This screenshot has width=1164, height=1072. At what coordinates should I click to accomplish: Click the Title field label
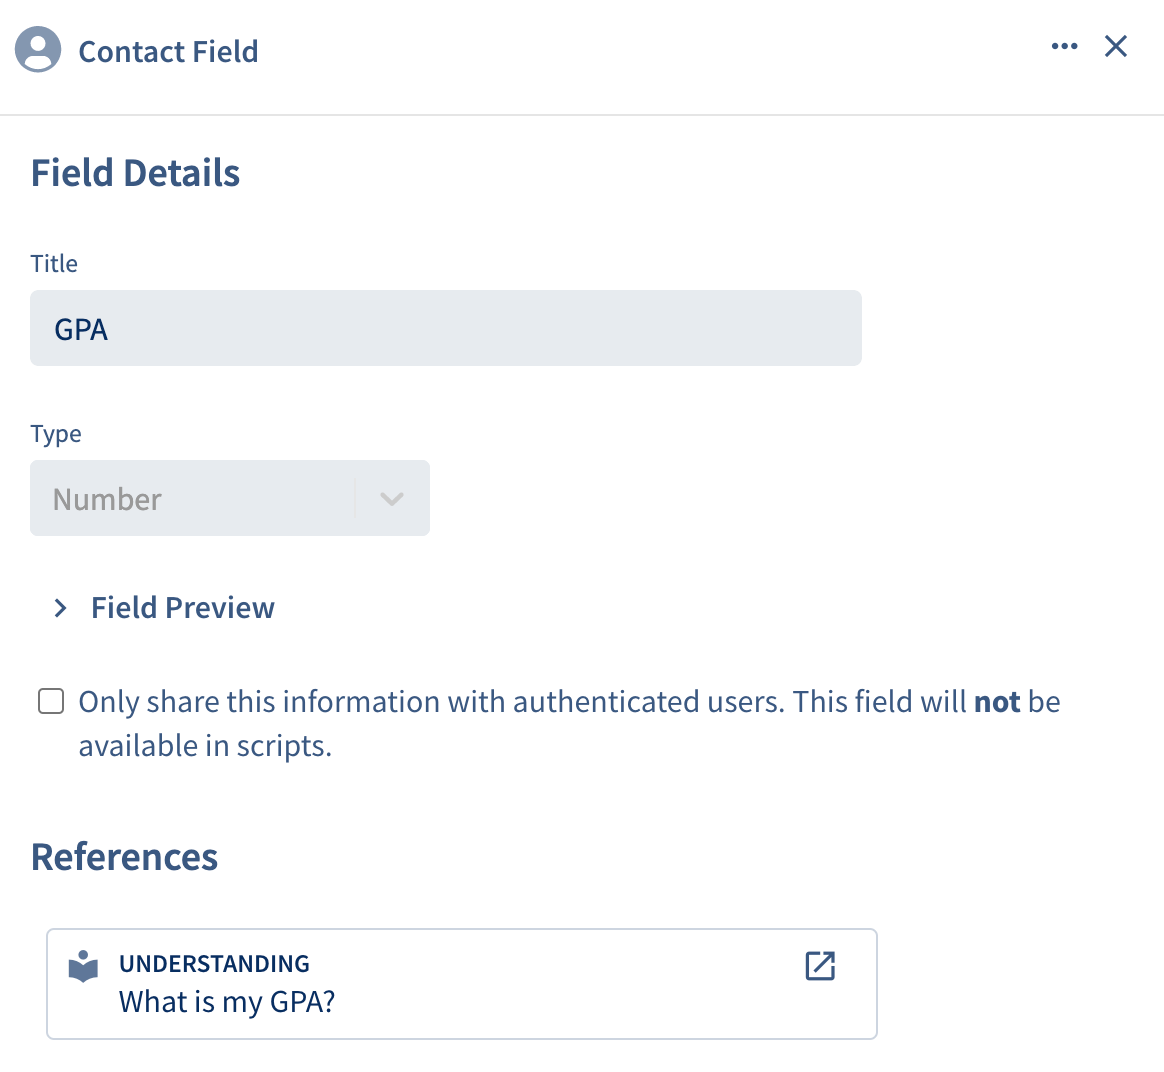point(53,264)
